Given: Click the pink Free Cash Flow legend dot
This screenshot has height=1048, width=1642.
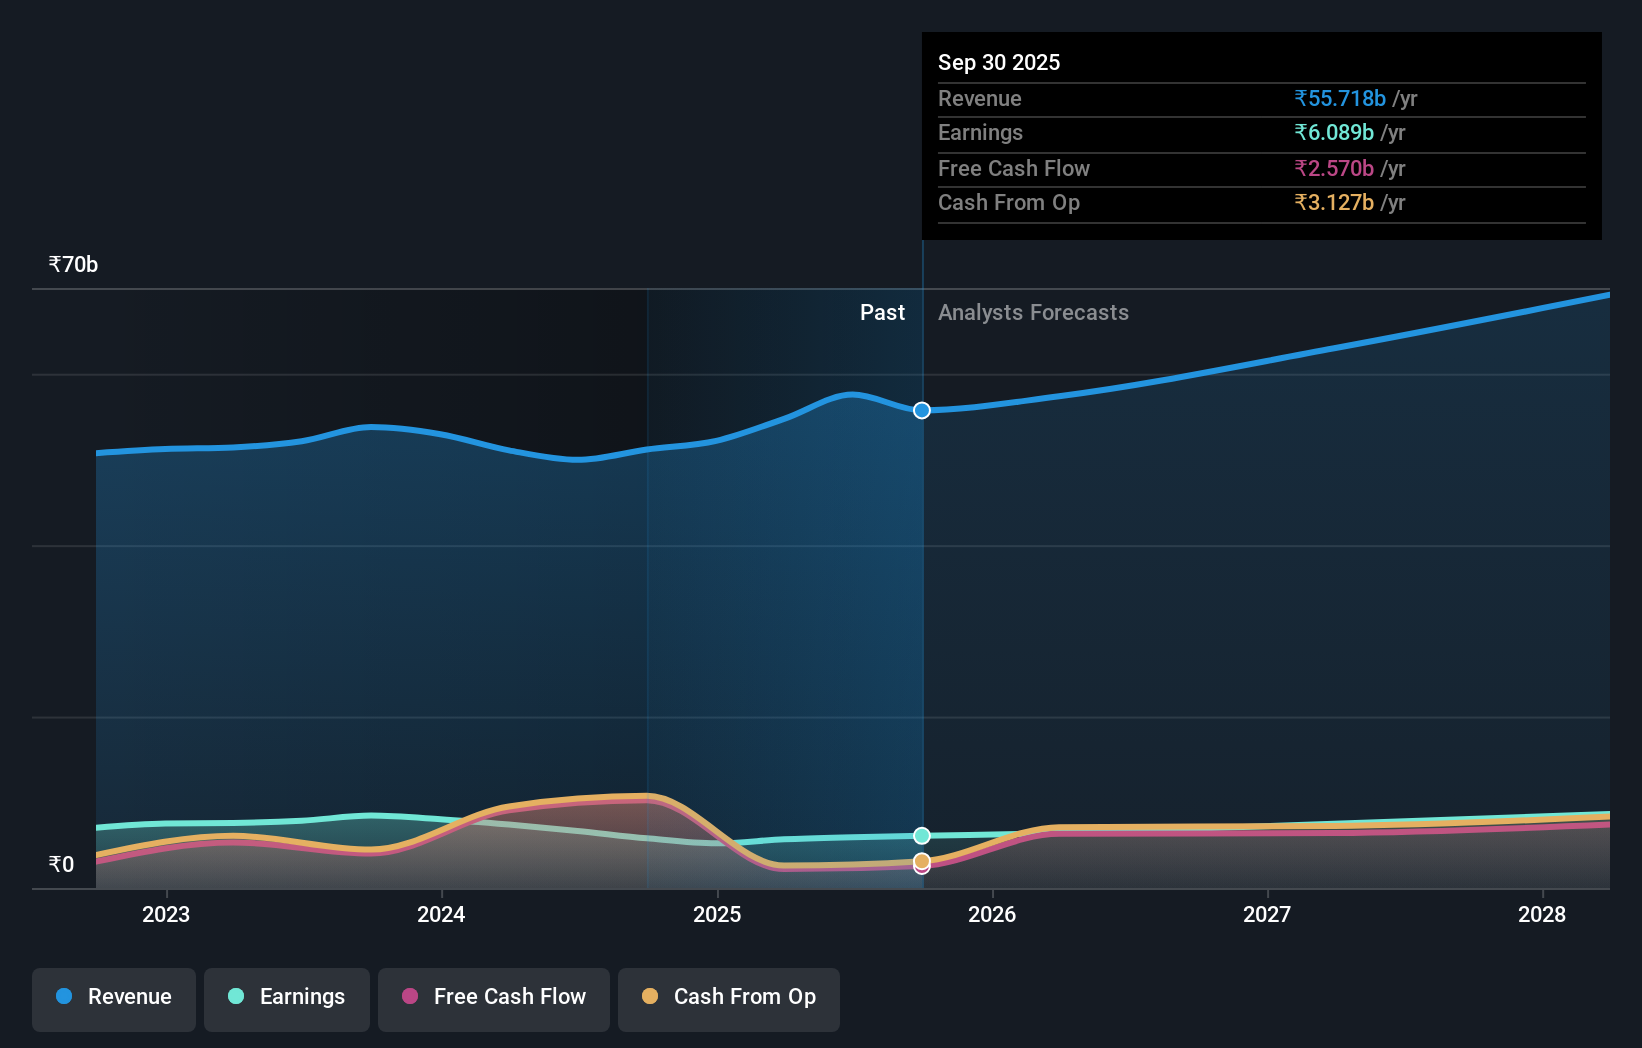Looking at the screenshot, I should 411,997.
